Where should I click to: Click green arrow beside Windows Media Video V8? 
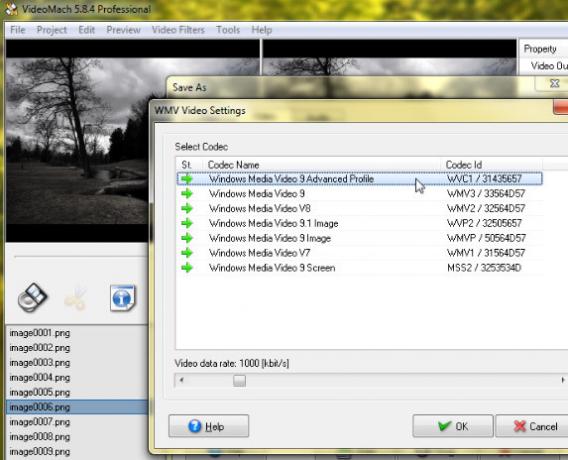[187, 209]
